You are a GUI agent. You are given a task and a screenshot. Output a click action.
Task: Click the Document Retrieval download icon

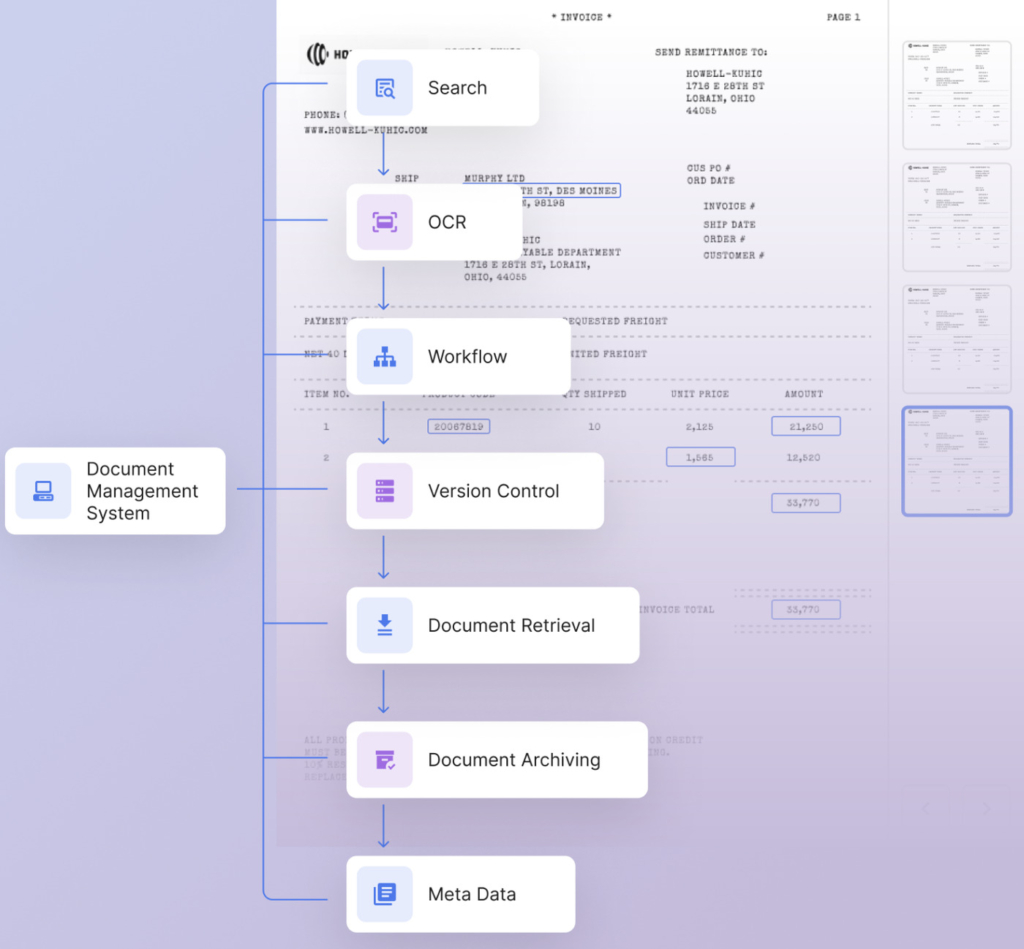coord(384,625)
